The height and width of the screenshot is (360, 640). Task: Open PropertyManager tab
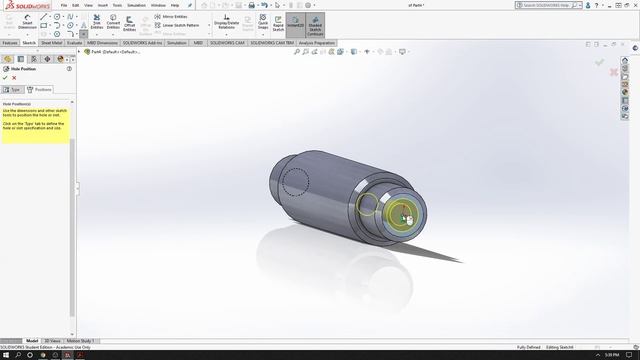(21, 59)
